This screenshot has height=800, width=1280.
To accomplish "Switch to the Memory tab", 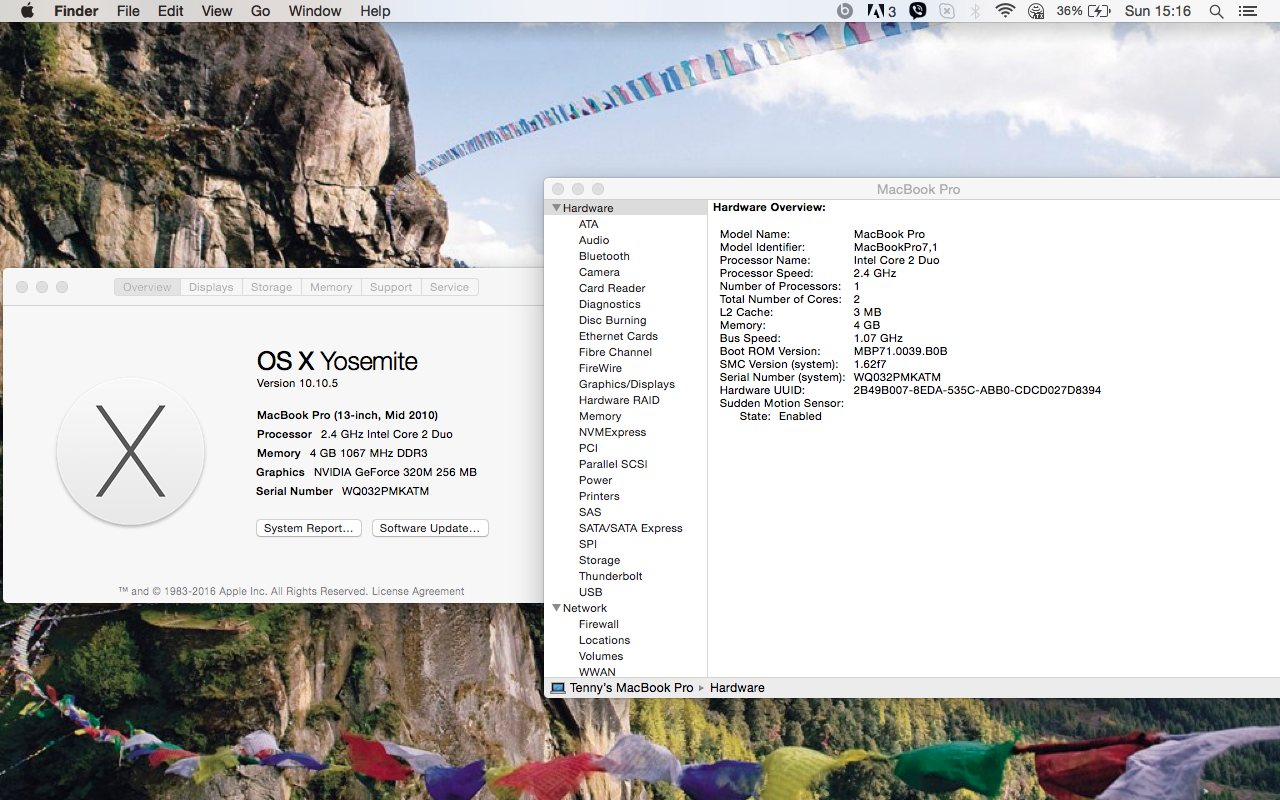I will click(331, 287).
